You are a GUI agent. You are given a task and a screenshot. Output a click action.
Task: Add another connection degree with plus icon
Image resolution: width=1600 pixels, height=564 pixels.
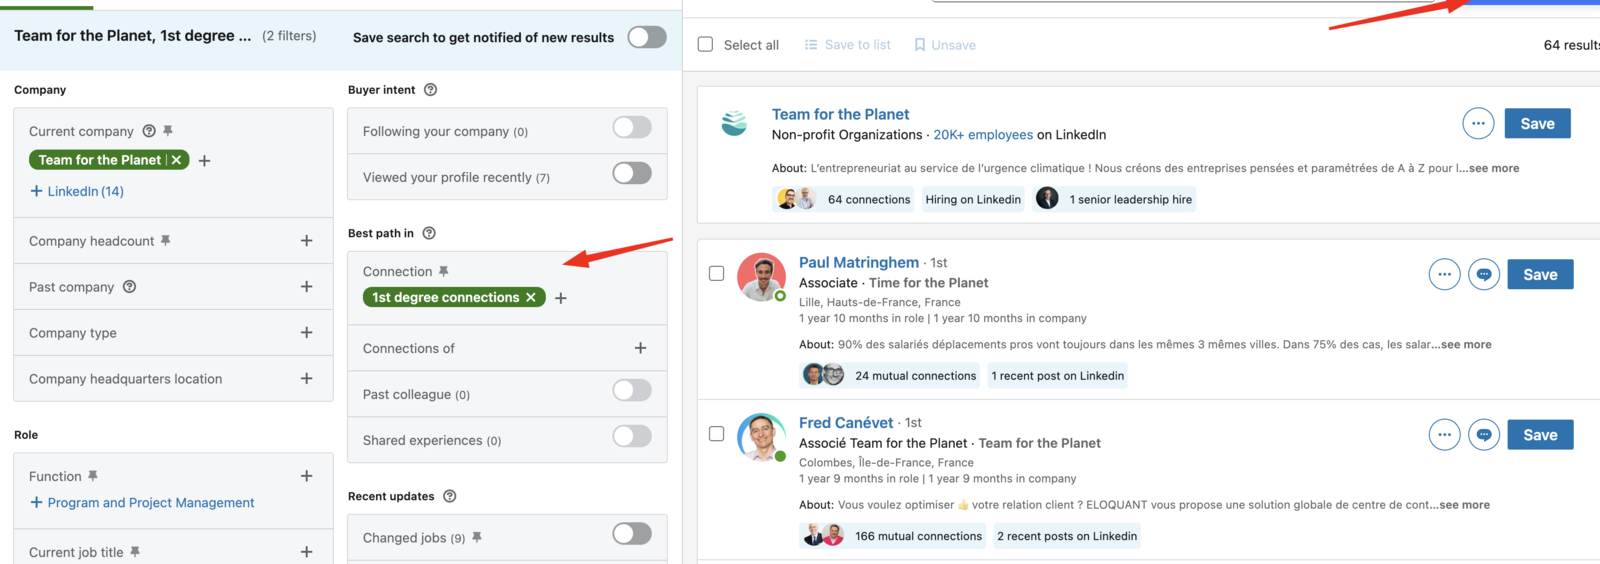click(x=561, y=298)
